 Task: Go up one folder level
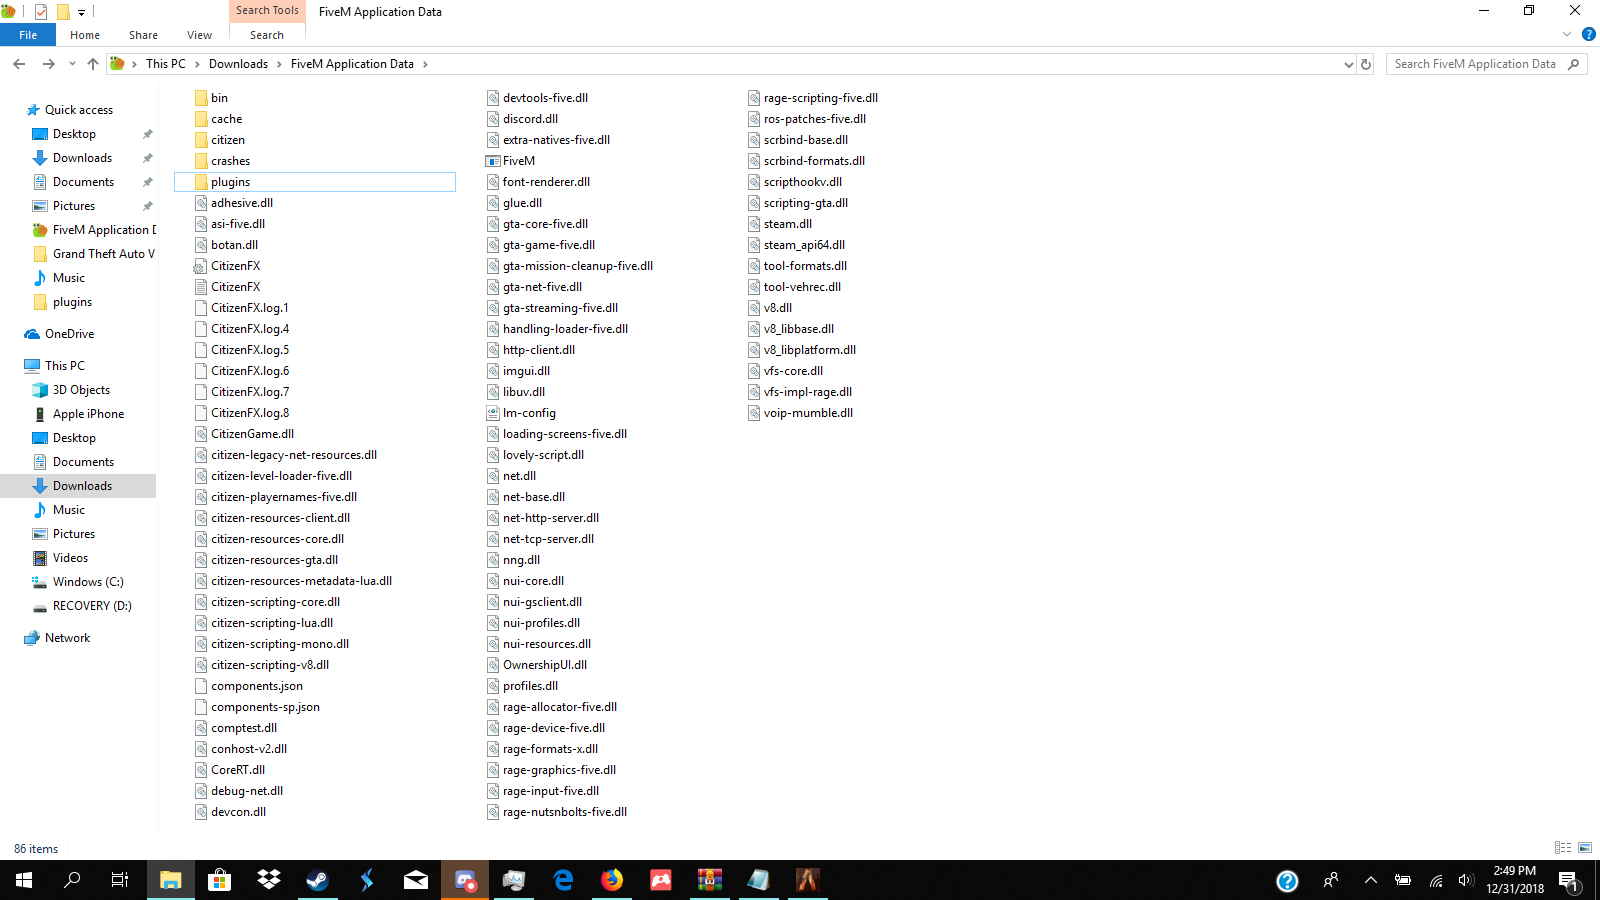93,64
